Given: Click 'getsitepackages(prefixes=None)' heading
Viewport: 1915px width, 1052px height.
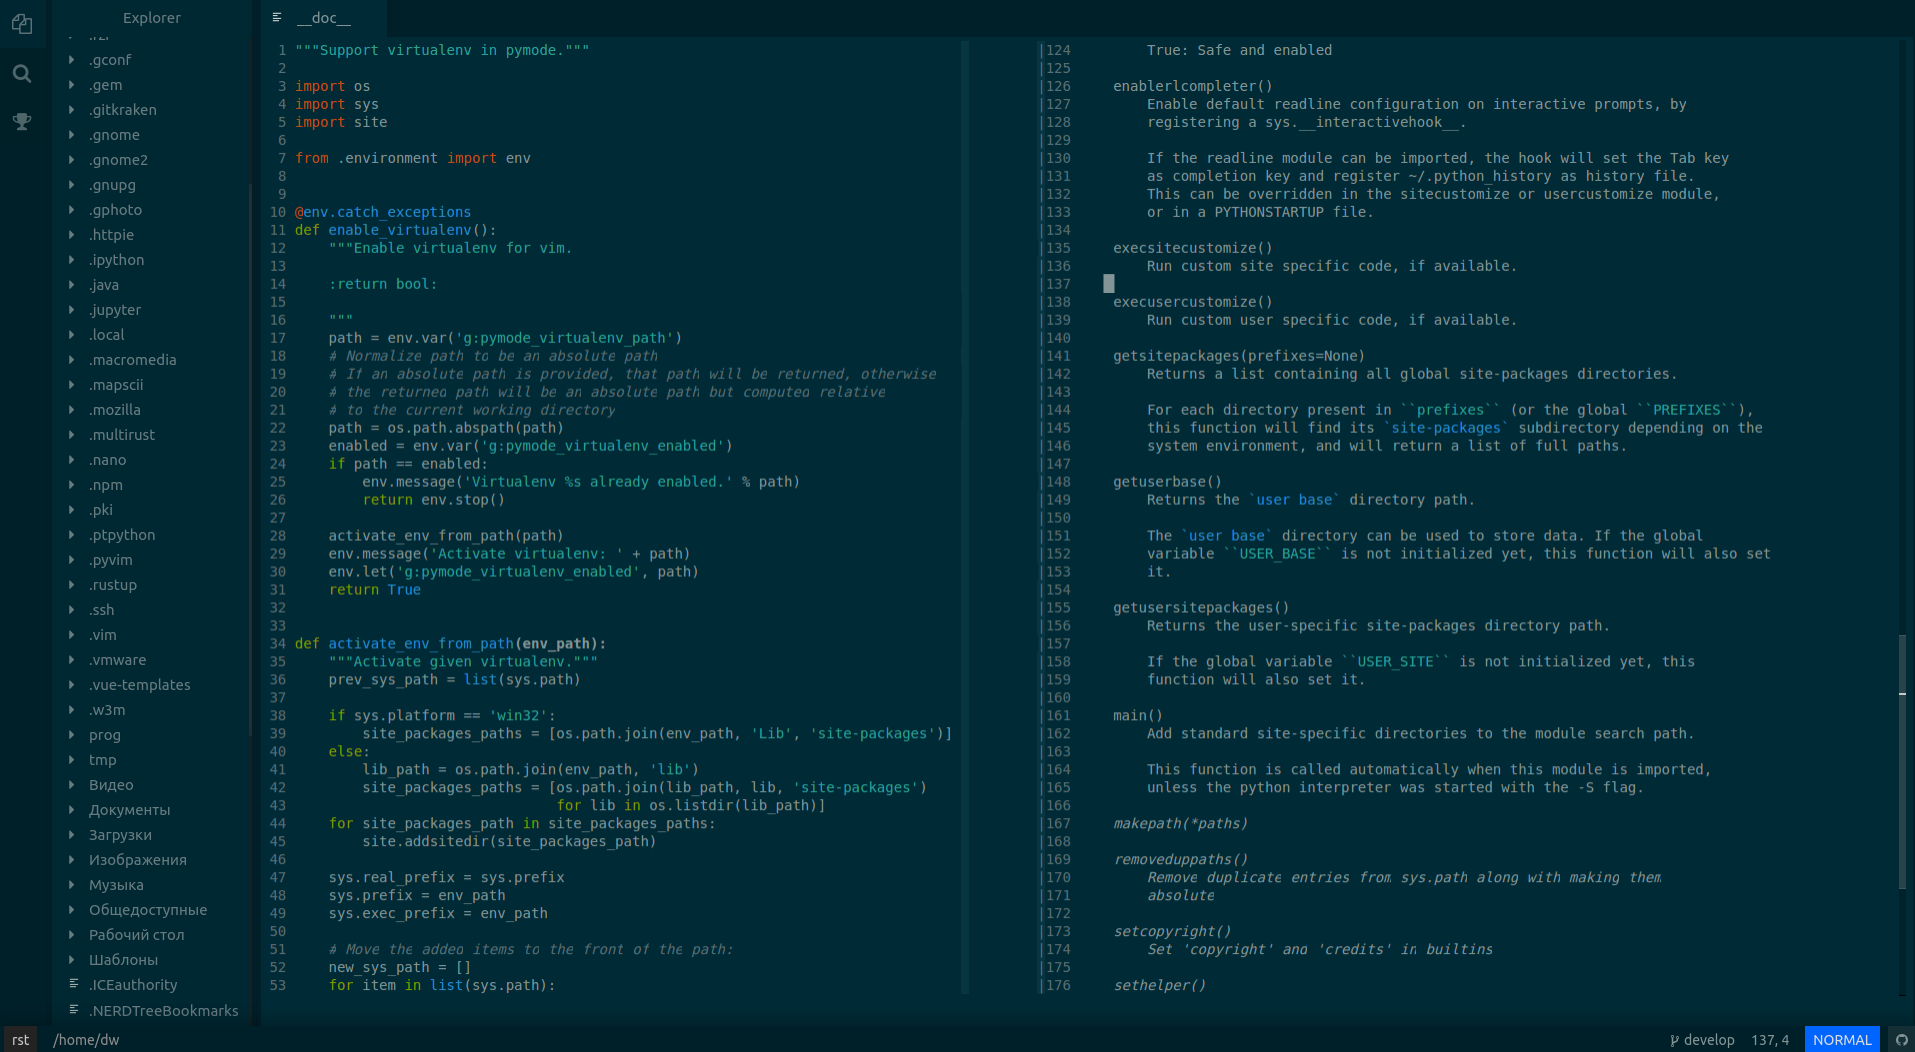Looking at the screenshot, I should pos(1239,356).
